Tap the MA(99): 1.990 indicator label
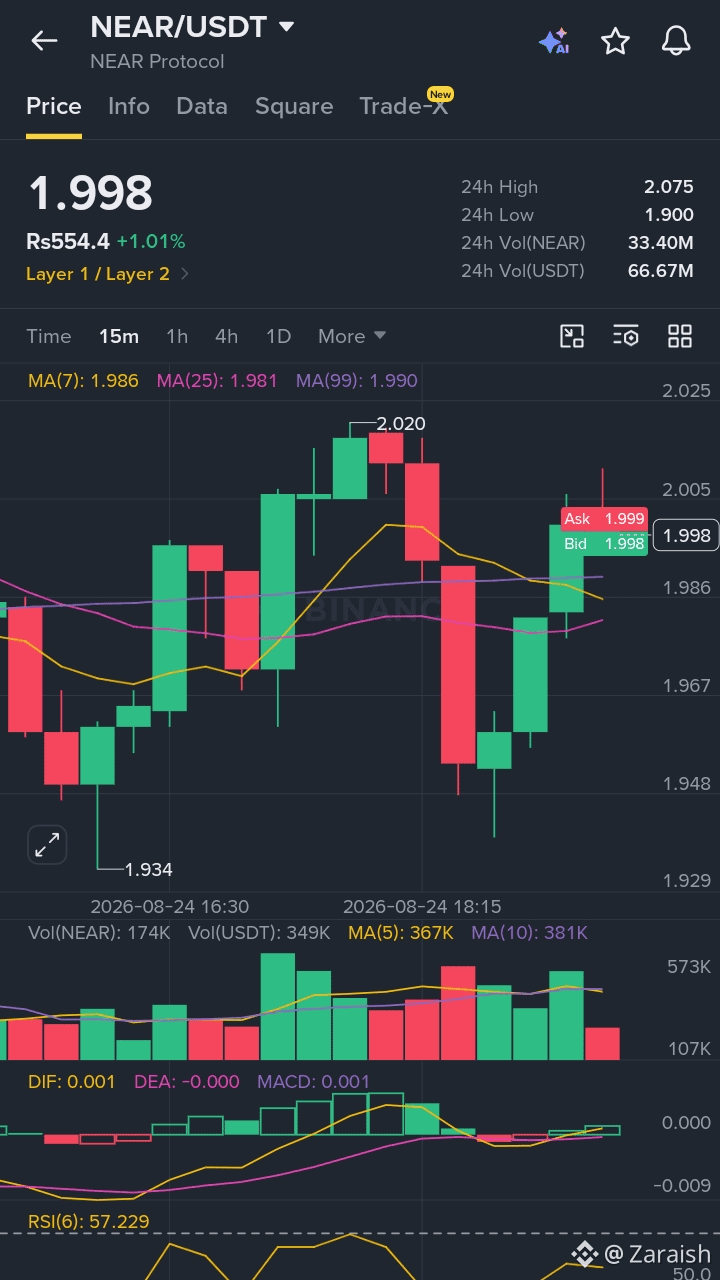This screenshot has width=720, height=1280. (x=357, y=381)
